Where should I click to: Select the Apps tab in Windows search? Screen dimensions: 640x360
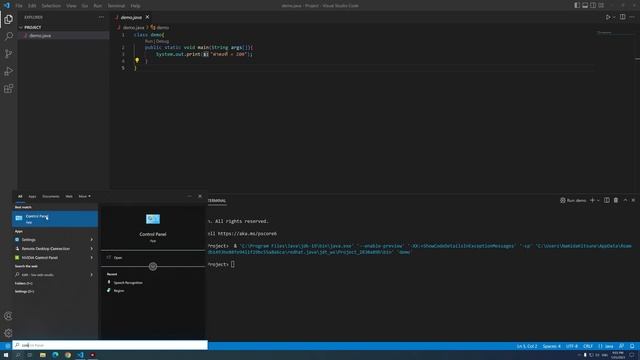coord(32,196)
